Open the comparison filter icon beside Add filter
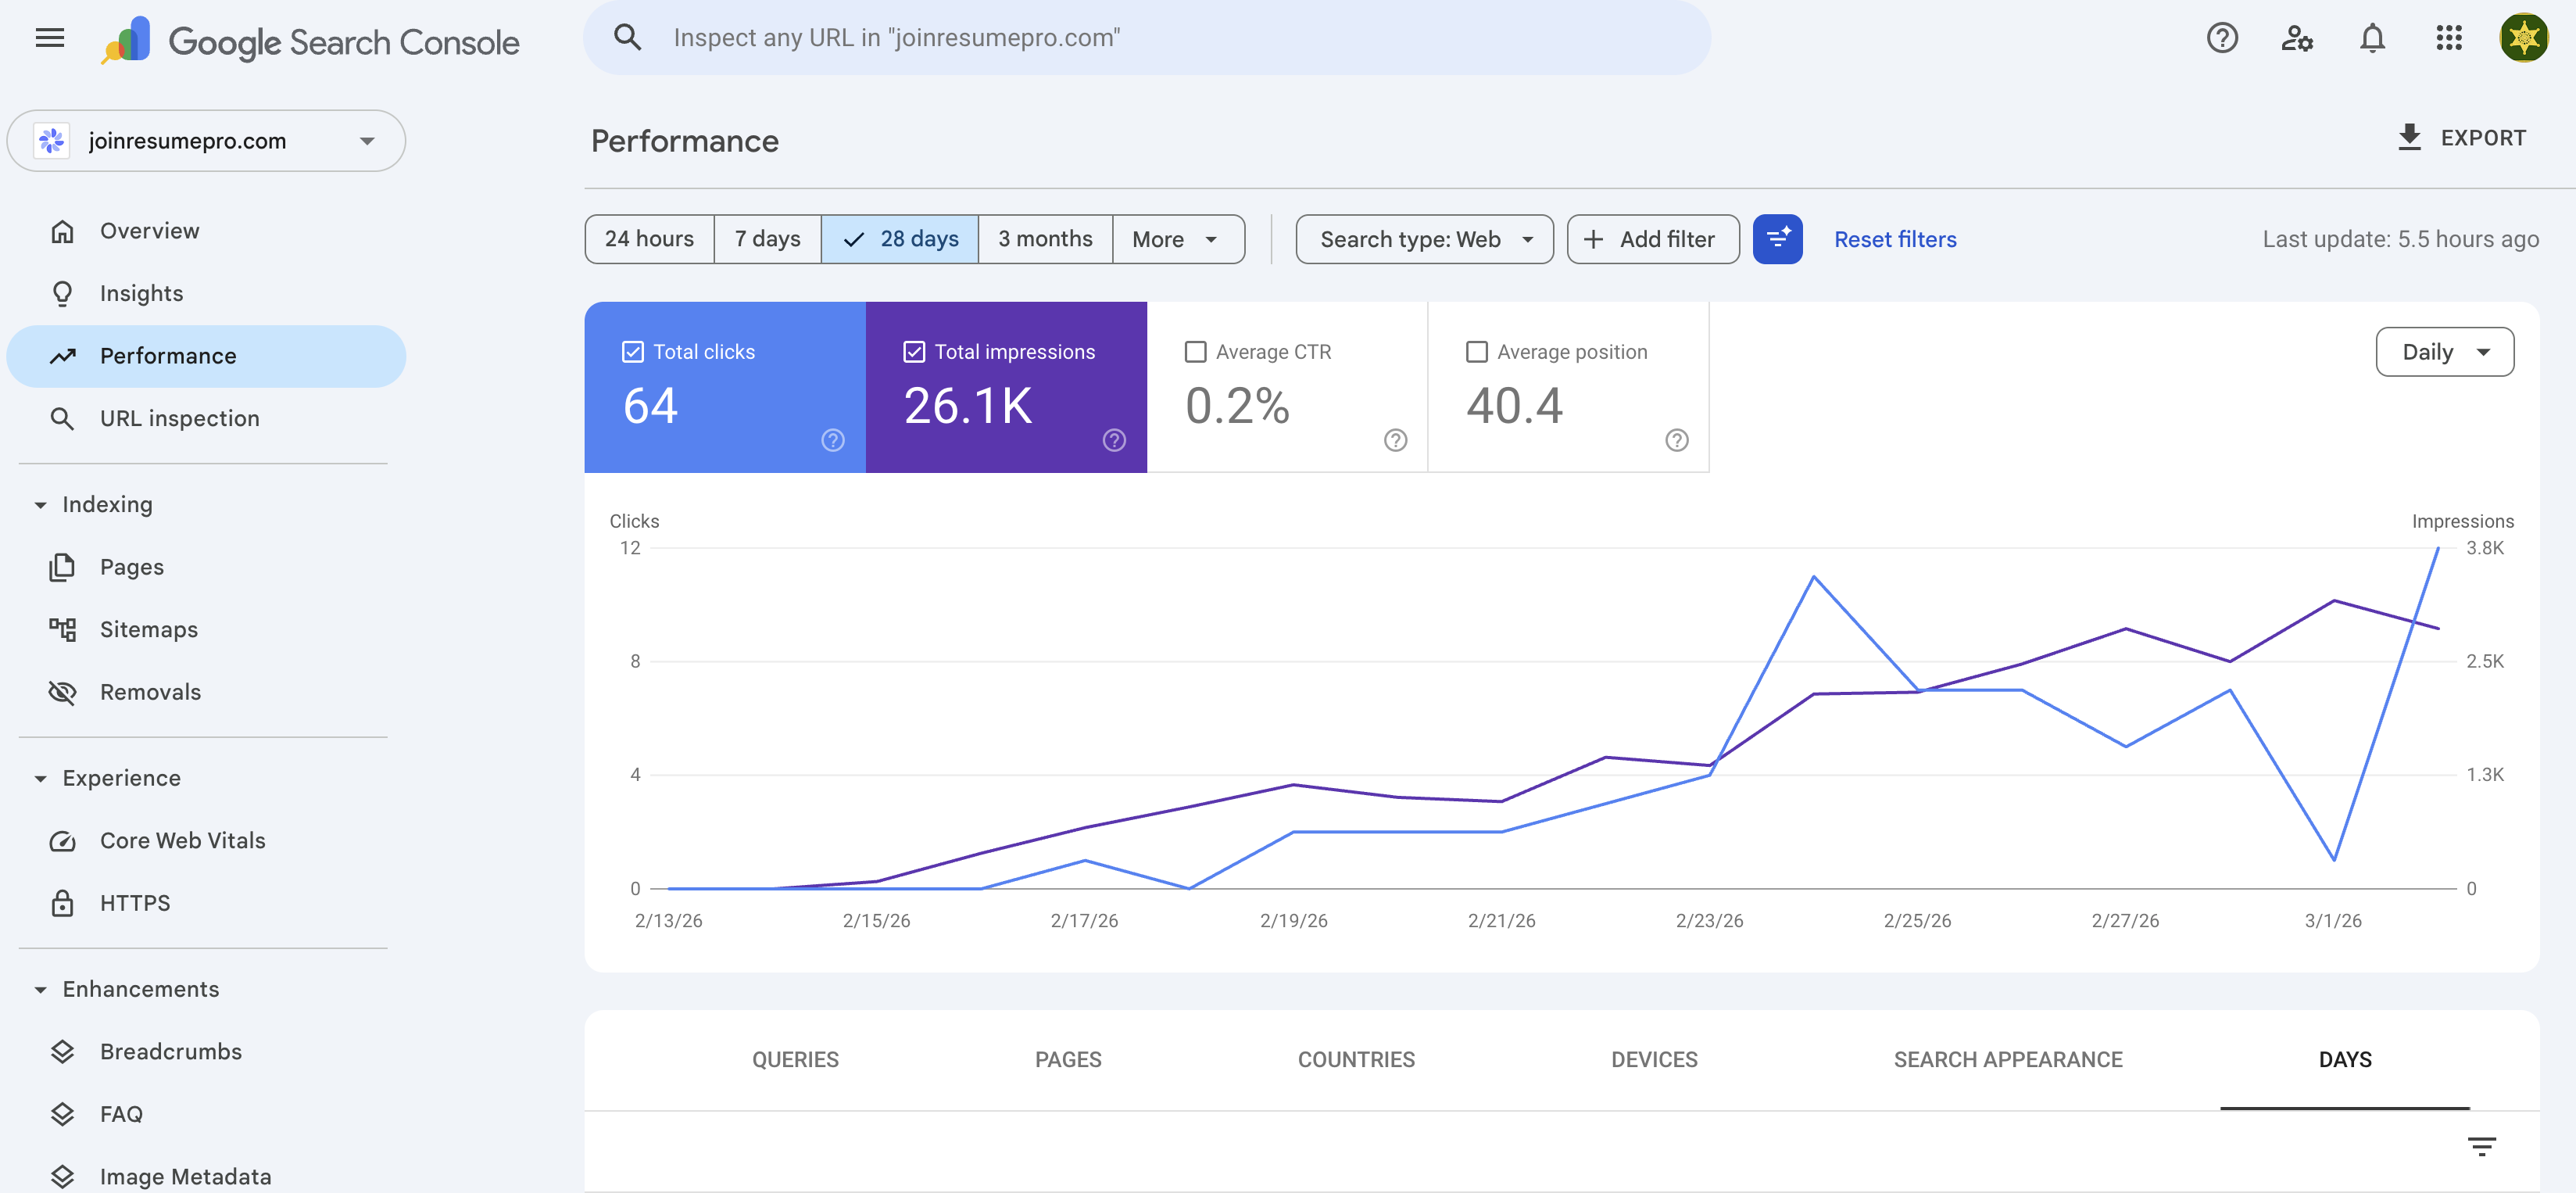This screenshot has width=2576, height=1193. [1777, 239]
